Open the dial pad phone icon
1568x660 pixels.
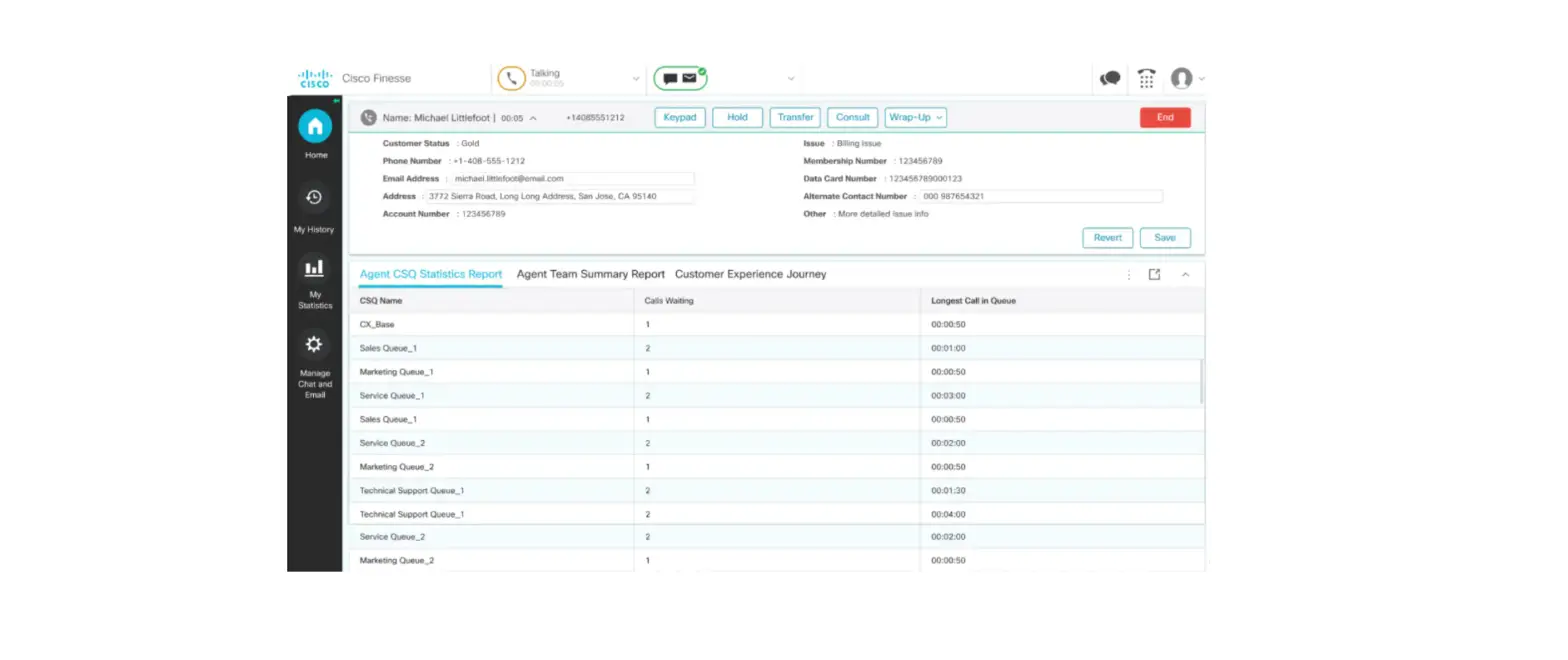click(x=1146, y=78)
